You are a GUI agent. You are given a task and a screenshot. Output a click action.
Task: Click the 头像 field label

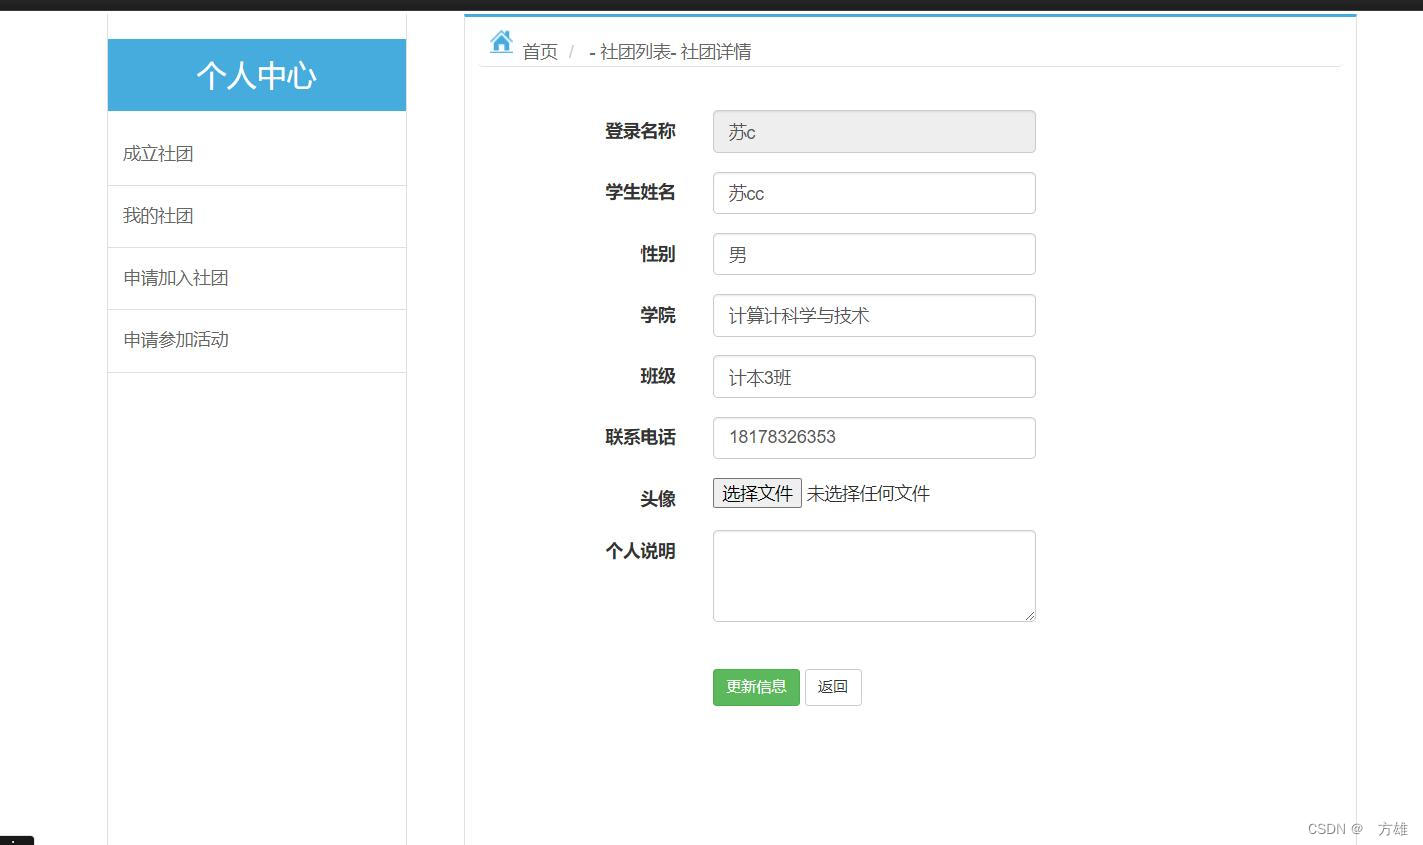point(658,498)
